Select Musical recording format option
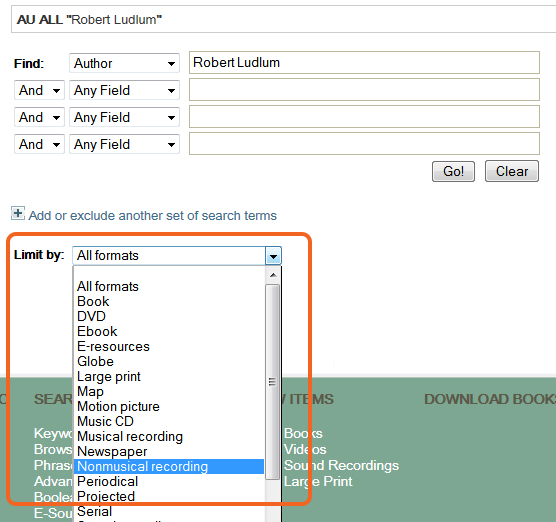 click(169, 436)
